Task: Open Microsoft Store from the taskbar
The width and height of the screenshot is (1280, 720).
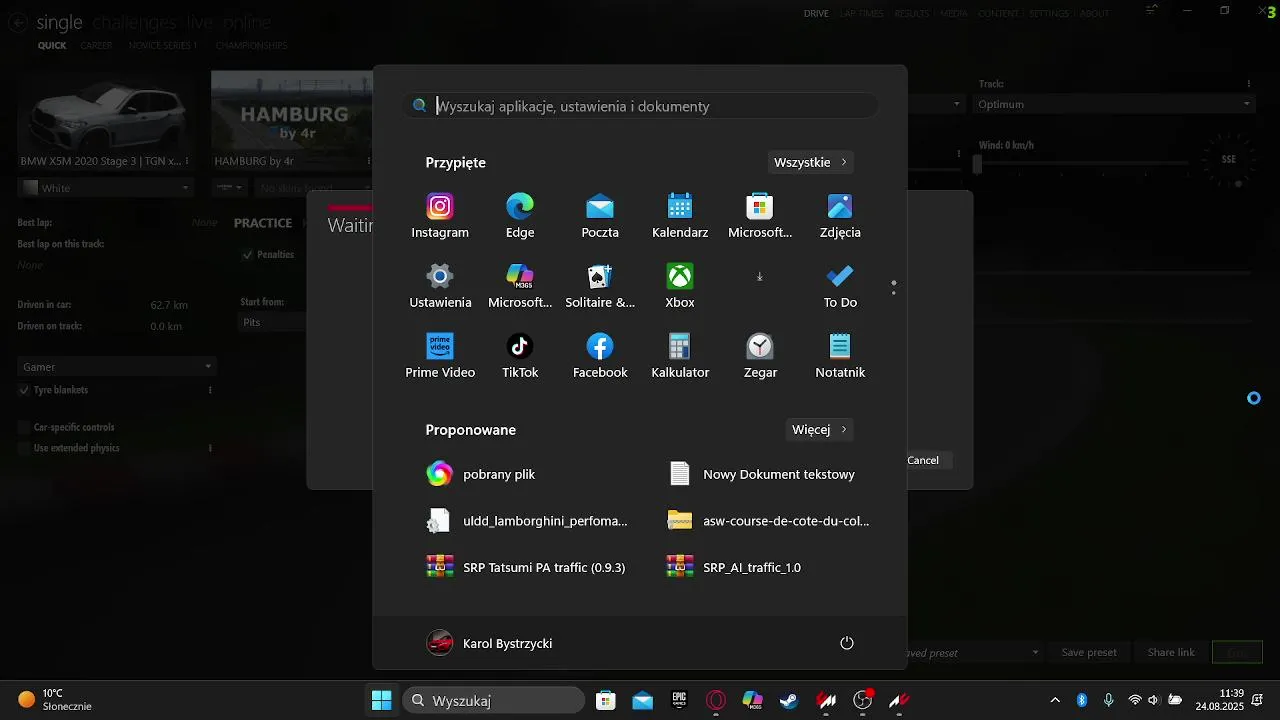Action: 606,700
